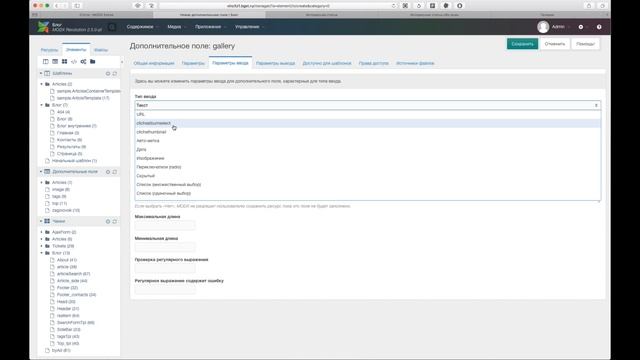This screenshot has width=640, height=360.
Task: Open the Доступно для шаблонов tab
Action: tap(327, 63)
